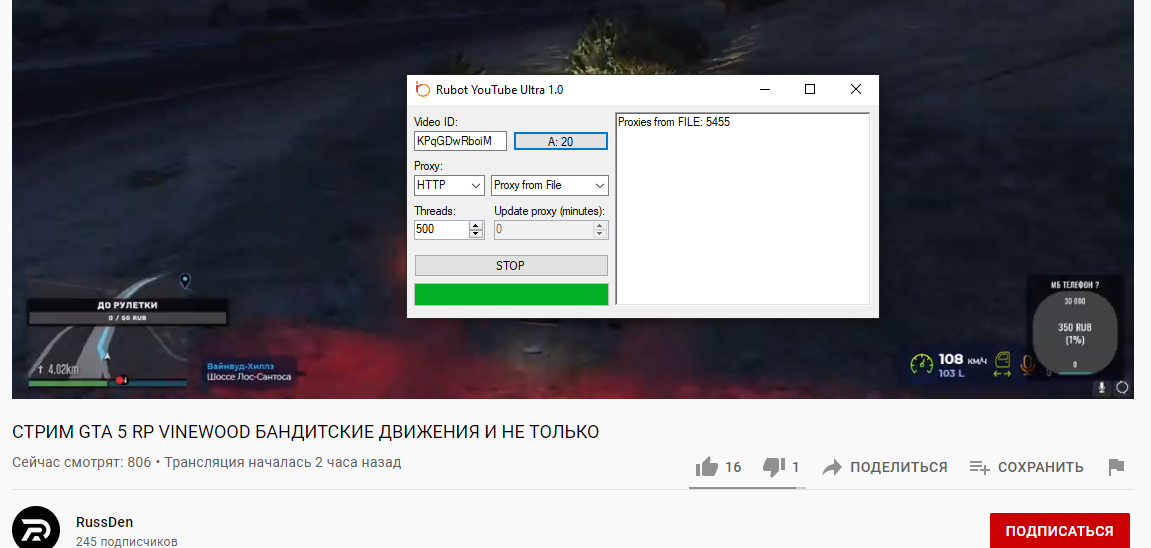Expand the HTTP proxy type dropdown
This screenshot has width=1151, height=548.
click(x=475, y=185)
